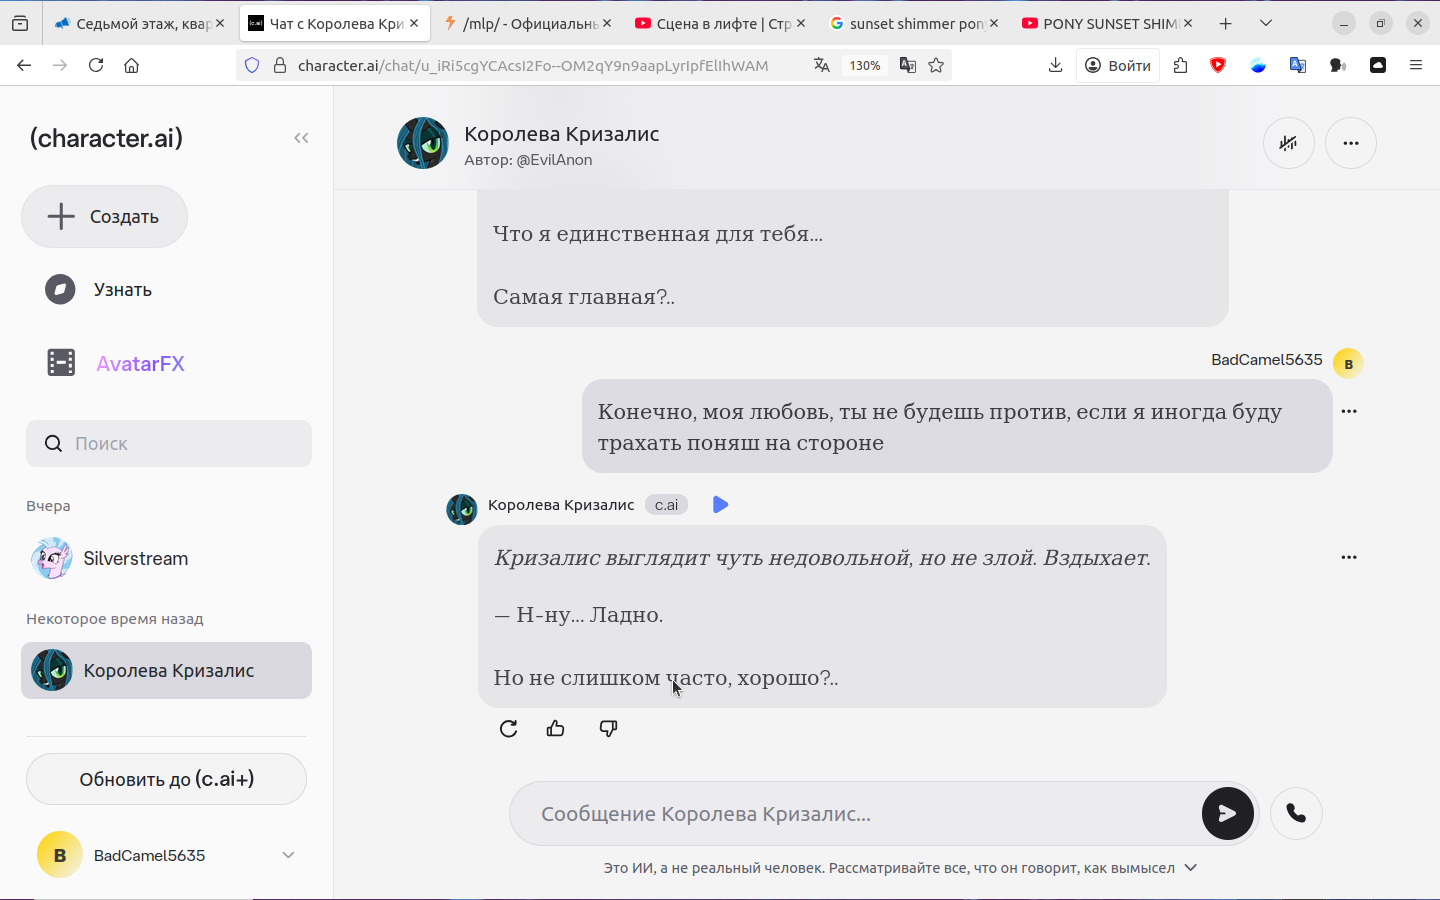Image resolution: width=1440 pixels, height=900 pixels.
Task: Click the site security shield icon
Action: pyautogui.click(x=252, y=65)
